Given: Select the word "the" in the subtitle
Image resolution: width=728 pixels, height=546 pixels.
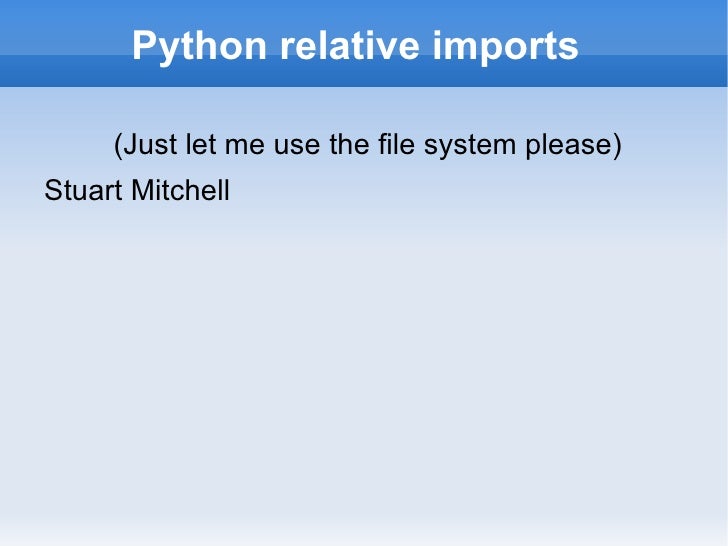Looking at the screenshot, I should click(x=349, y=144).
